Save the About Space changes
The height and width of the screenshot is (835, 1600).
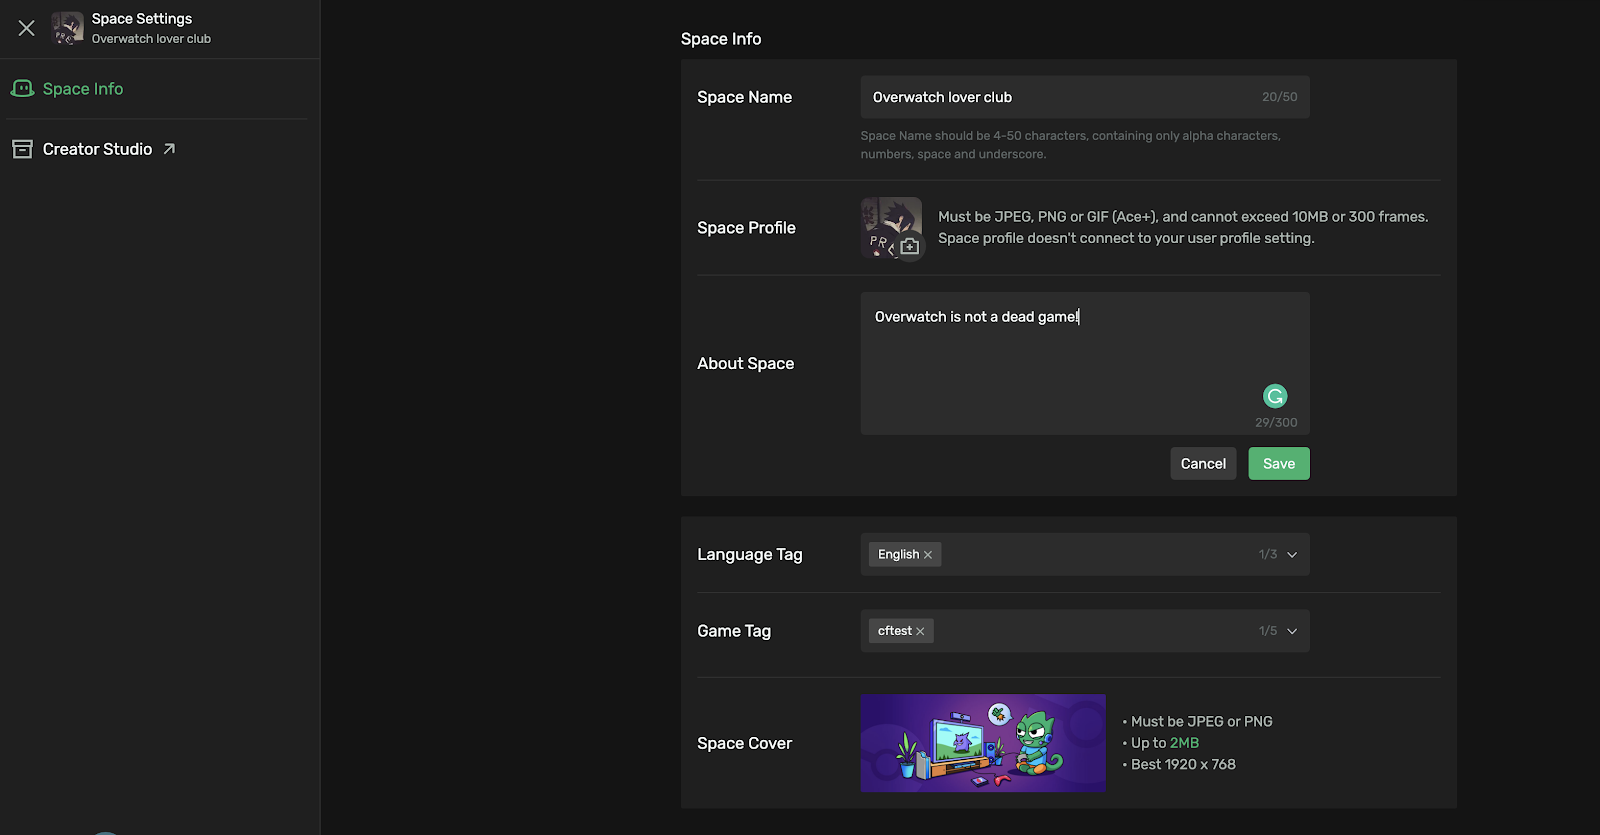pos(1278,464)
